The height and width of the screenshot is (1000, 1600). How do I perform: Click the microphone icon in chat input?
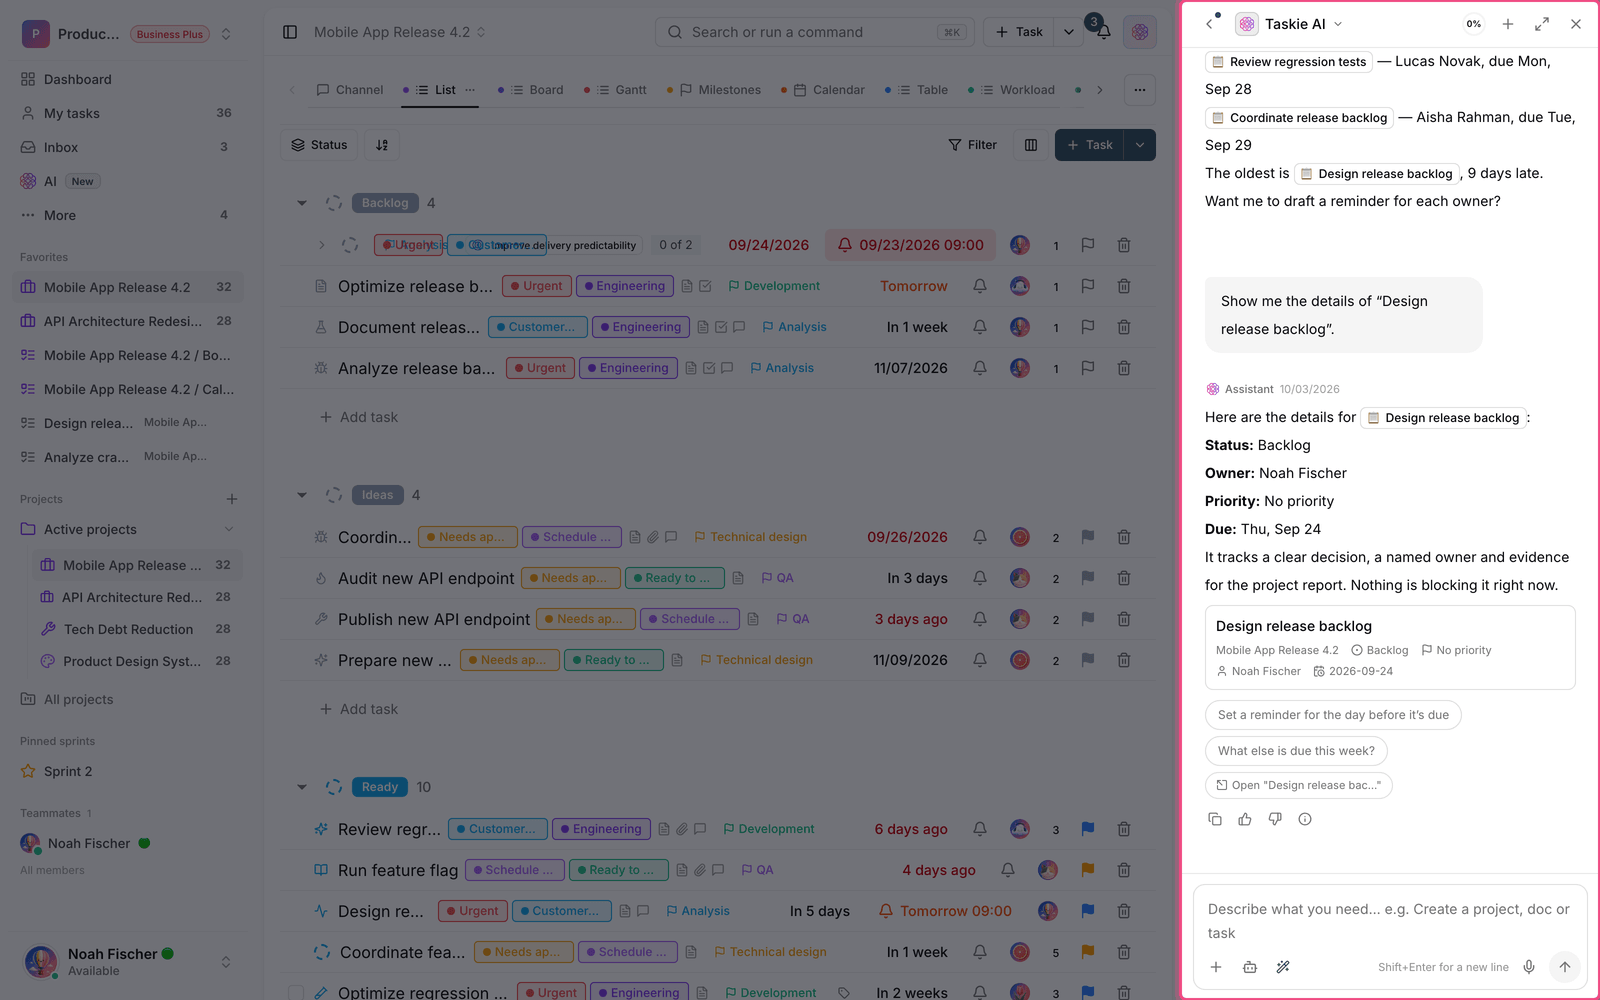[1529, 967]
